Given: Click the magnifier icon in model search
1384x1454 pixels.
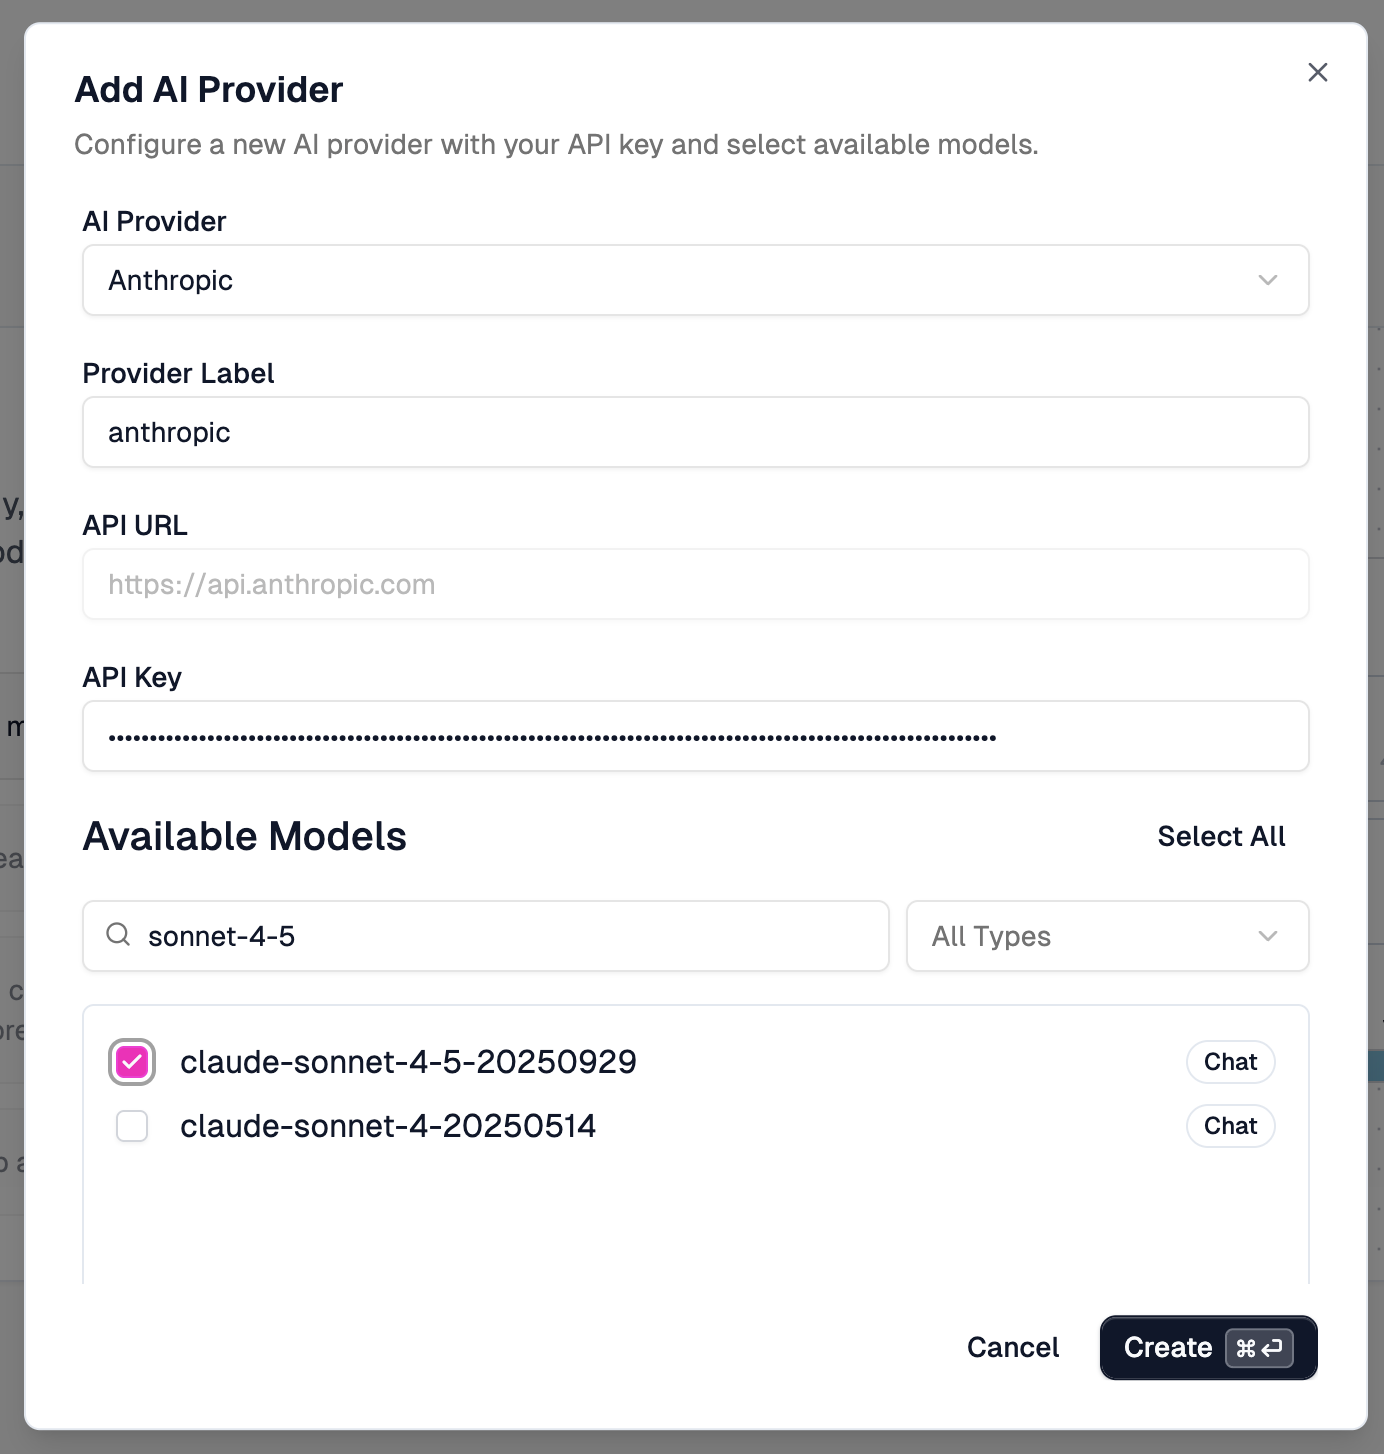Looking at the screenshot, I should tap(118, 935).
